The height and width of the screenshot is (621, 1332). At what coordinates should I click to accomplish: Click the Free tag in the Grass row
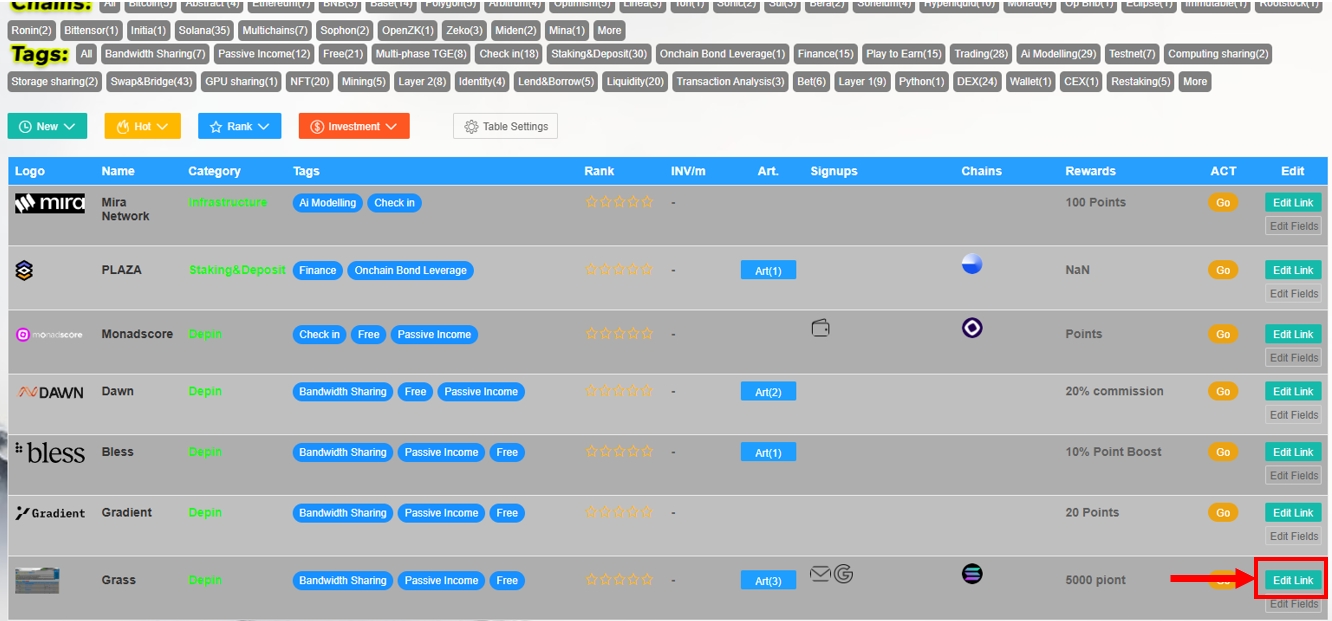pyautogui.click(x=507, y=581)
